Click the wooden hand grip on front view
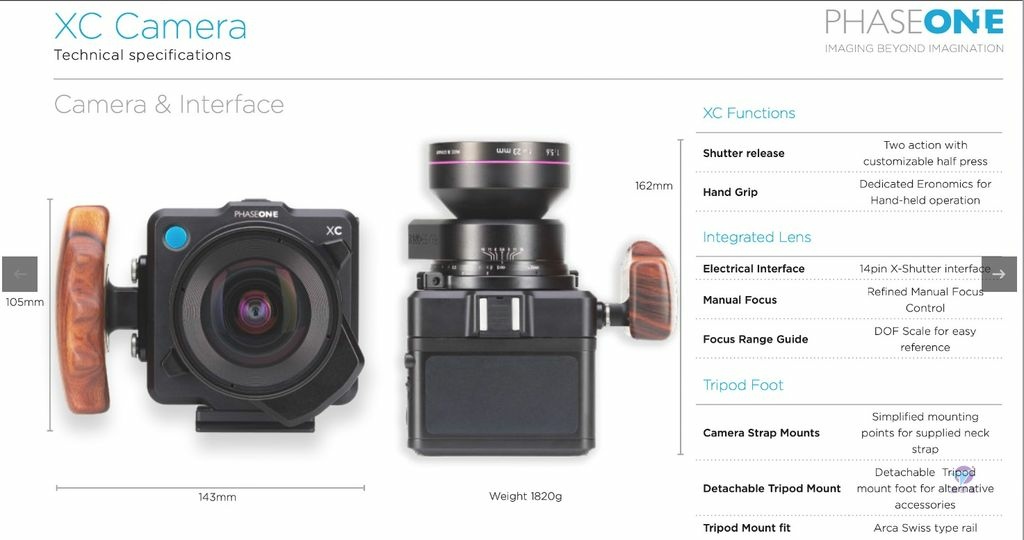1024x540 pixels. [x=83, y=310]
